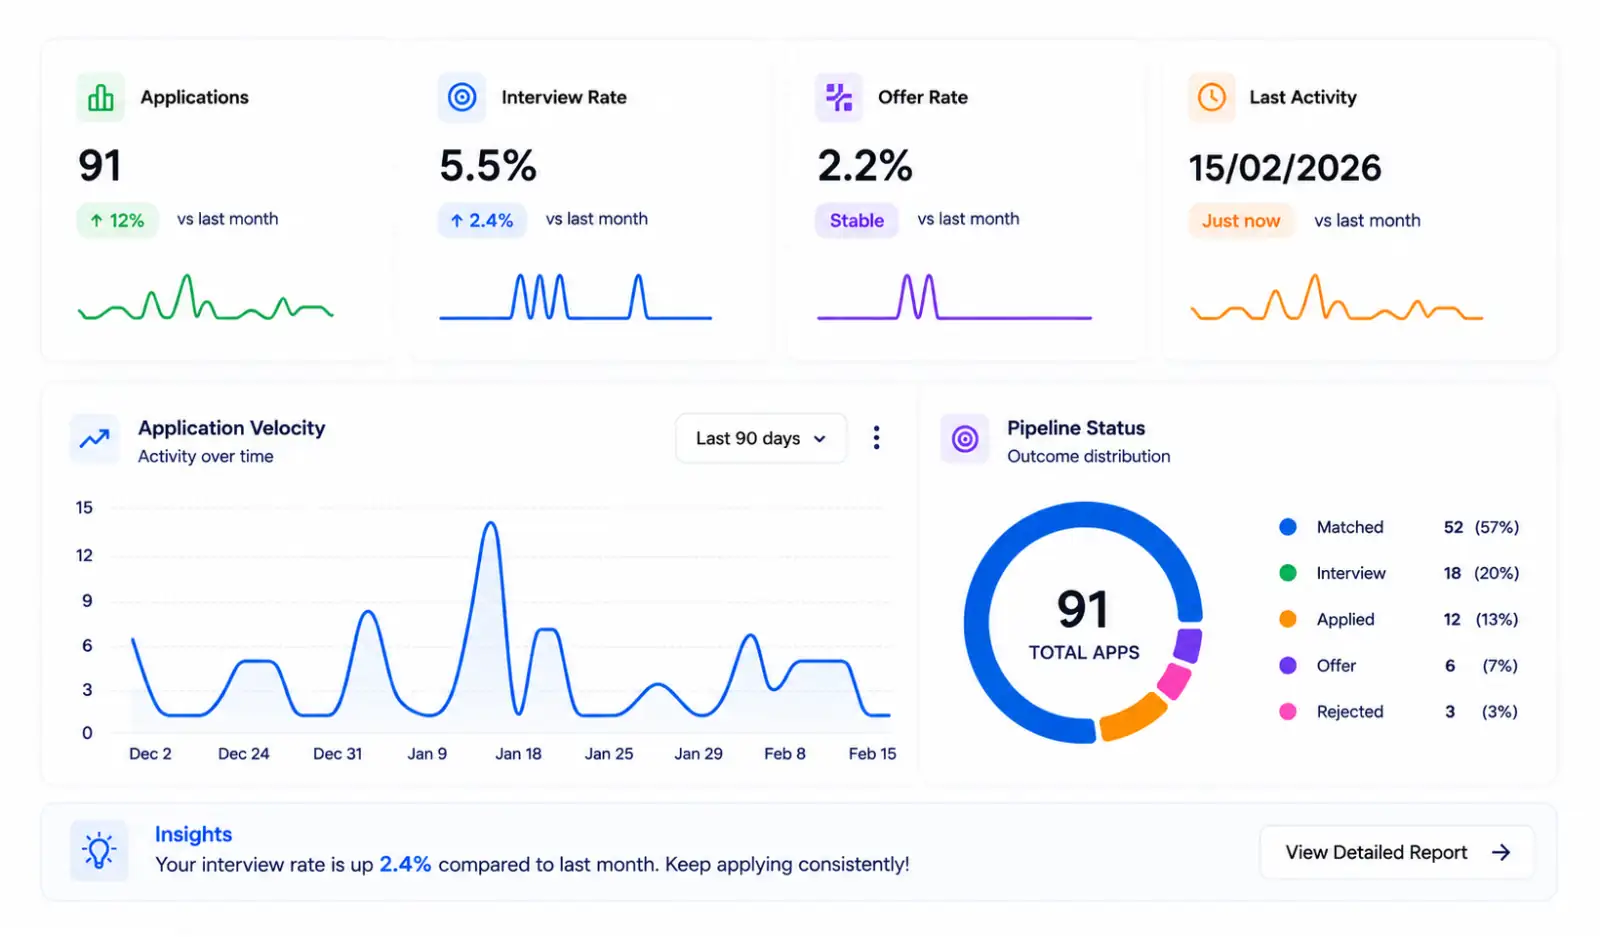Image resolution: width=1600 pixels, height=937 pixels.
Task: Click the green 12% change badge
Action: 117,220
